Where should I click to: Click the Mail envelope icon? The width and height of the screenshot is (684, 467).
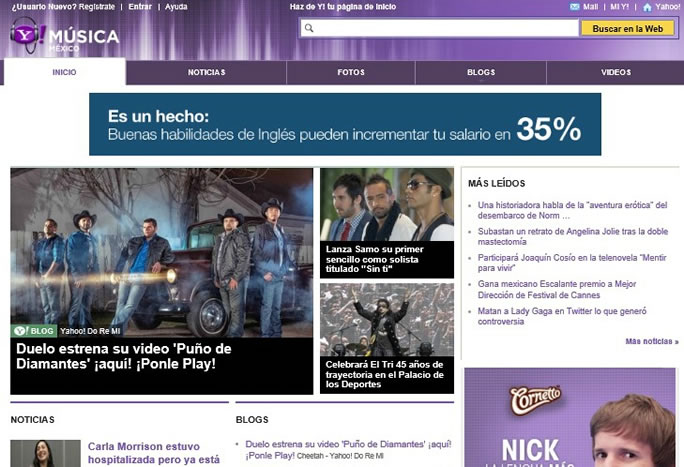tap(575, 7)
